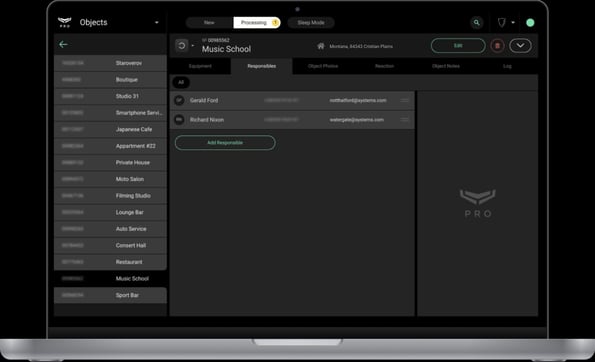Open search with the magnifier icon
This screenshot has width=595, height=362.
coord(476,23)
